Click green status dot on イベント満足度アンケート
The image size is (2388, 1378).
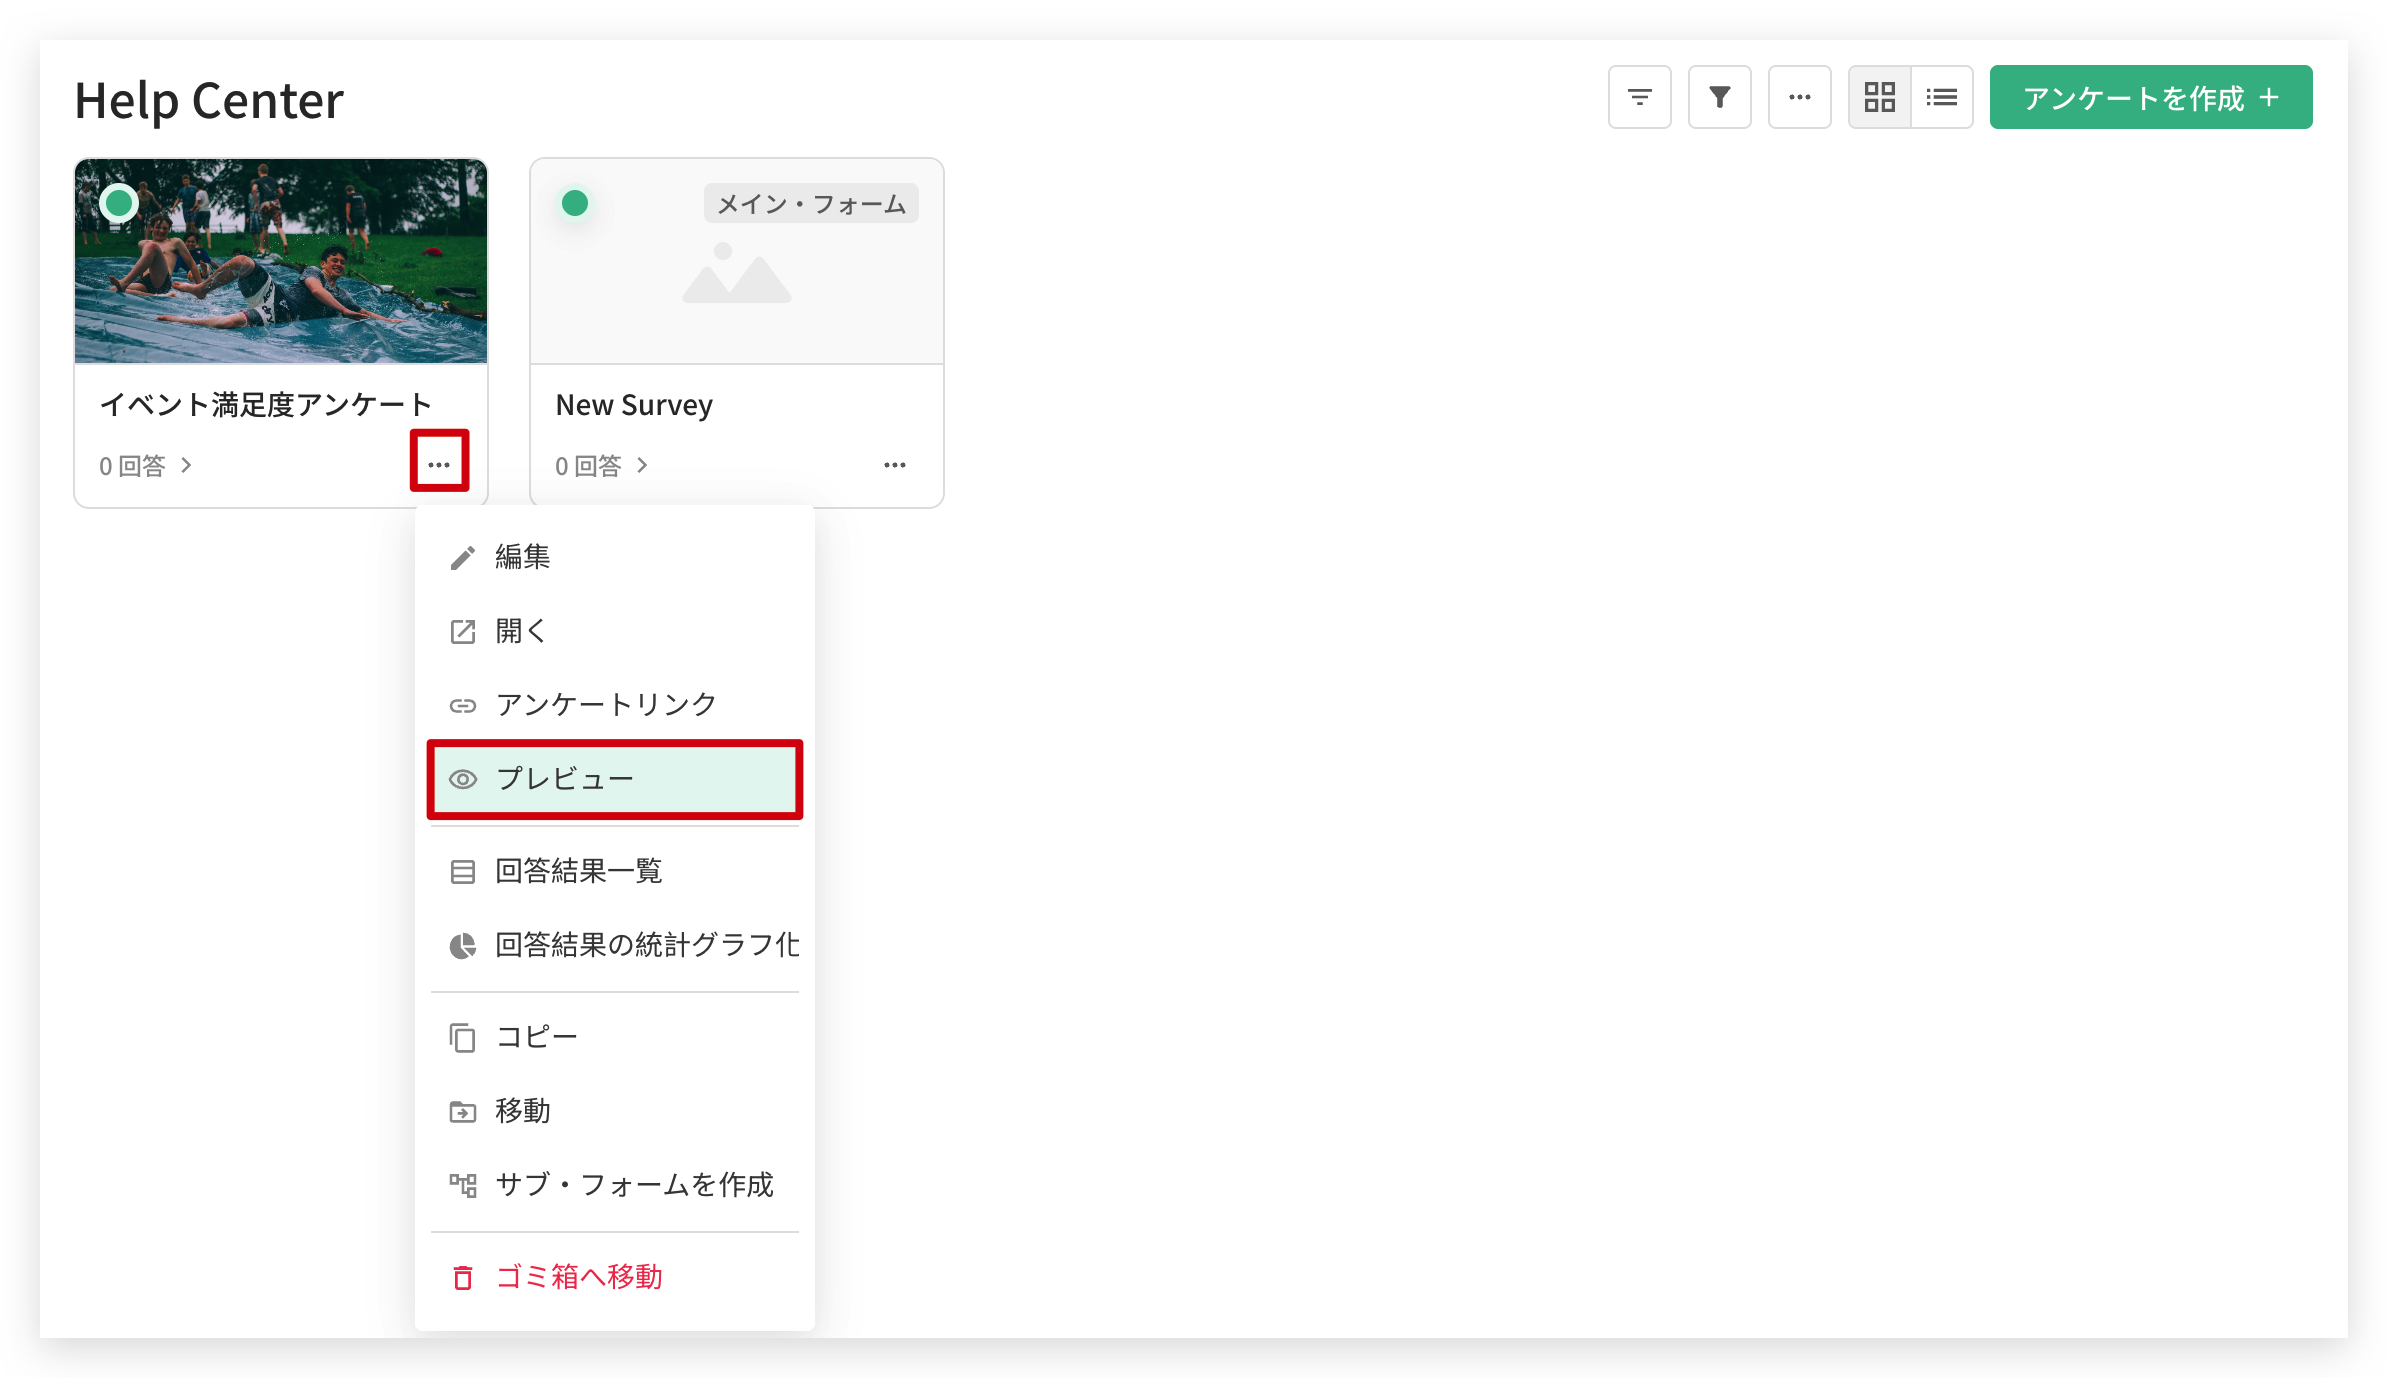(x=119, y=203)
